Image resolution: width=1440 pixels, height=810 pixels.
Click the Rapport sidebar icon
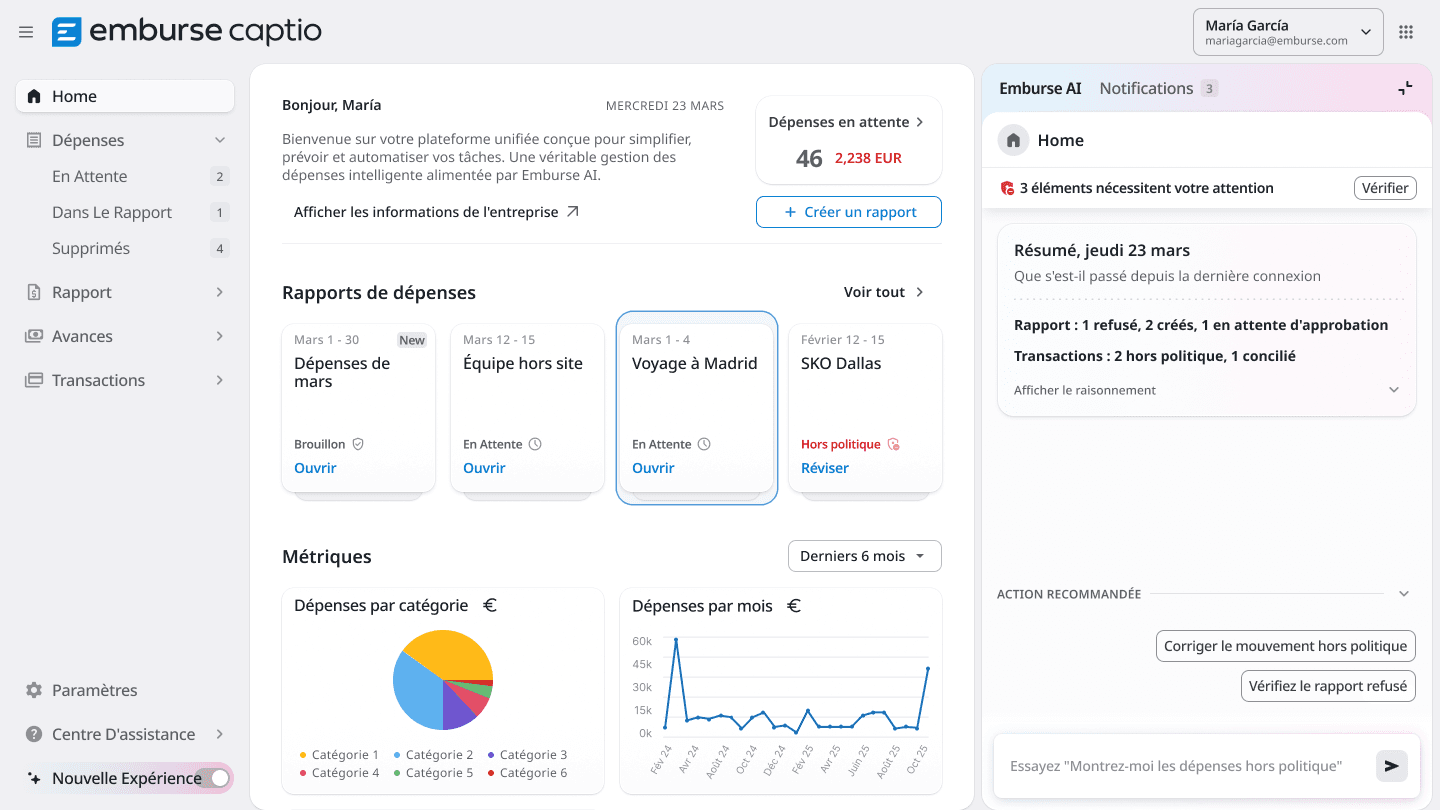click(34, 292)
